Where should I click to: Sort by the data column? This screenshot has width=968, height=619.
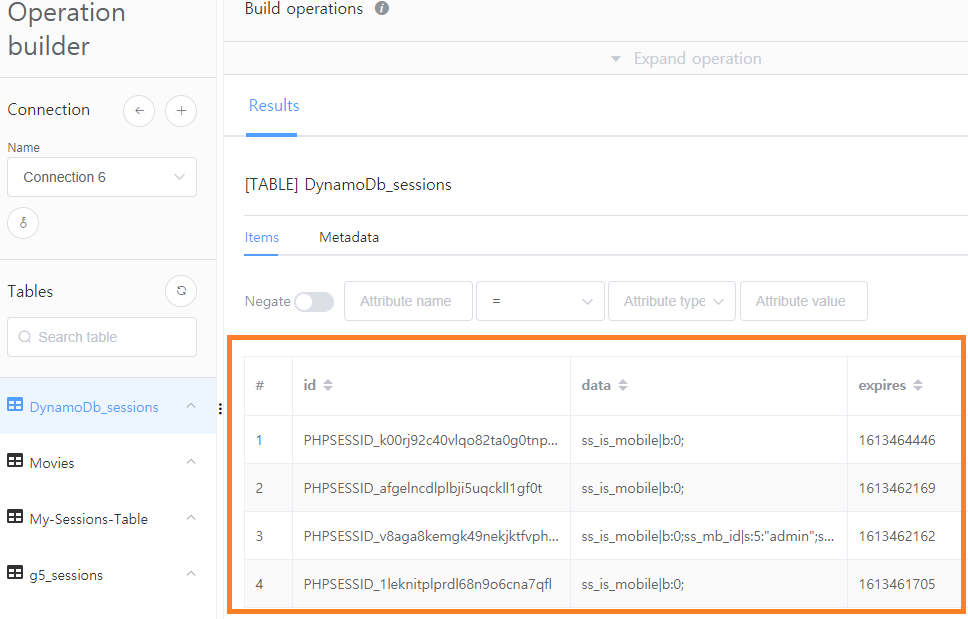point(623,385)
